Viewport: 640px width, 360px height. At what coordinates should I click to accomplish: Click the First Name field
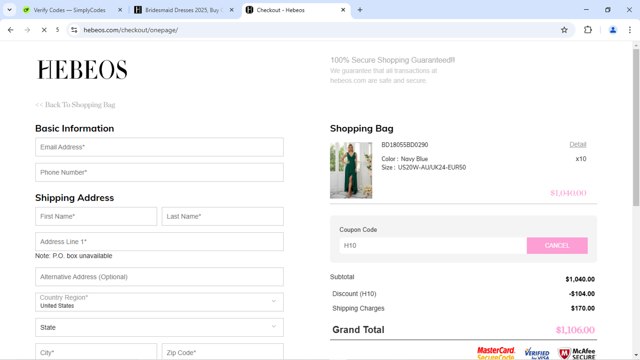tap(96, 216)
